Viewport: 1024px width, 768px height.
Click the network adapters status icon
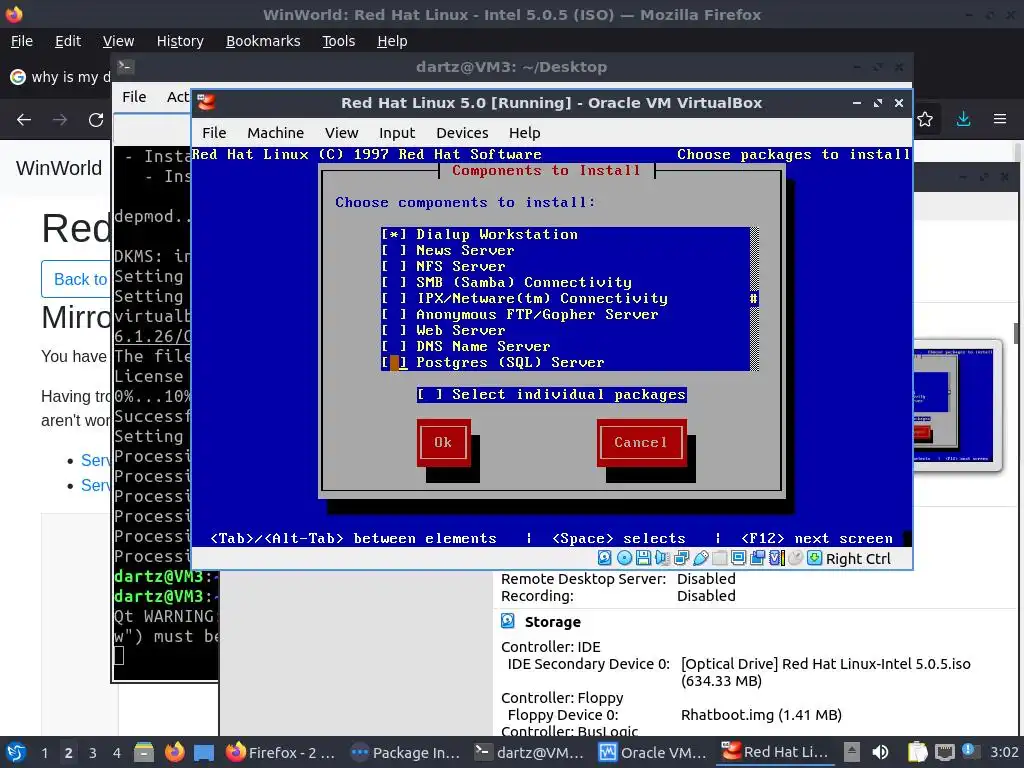[681, 558]
